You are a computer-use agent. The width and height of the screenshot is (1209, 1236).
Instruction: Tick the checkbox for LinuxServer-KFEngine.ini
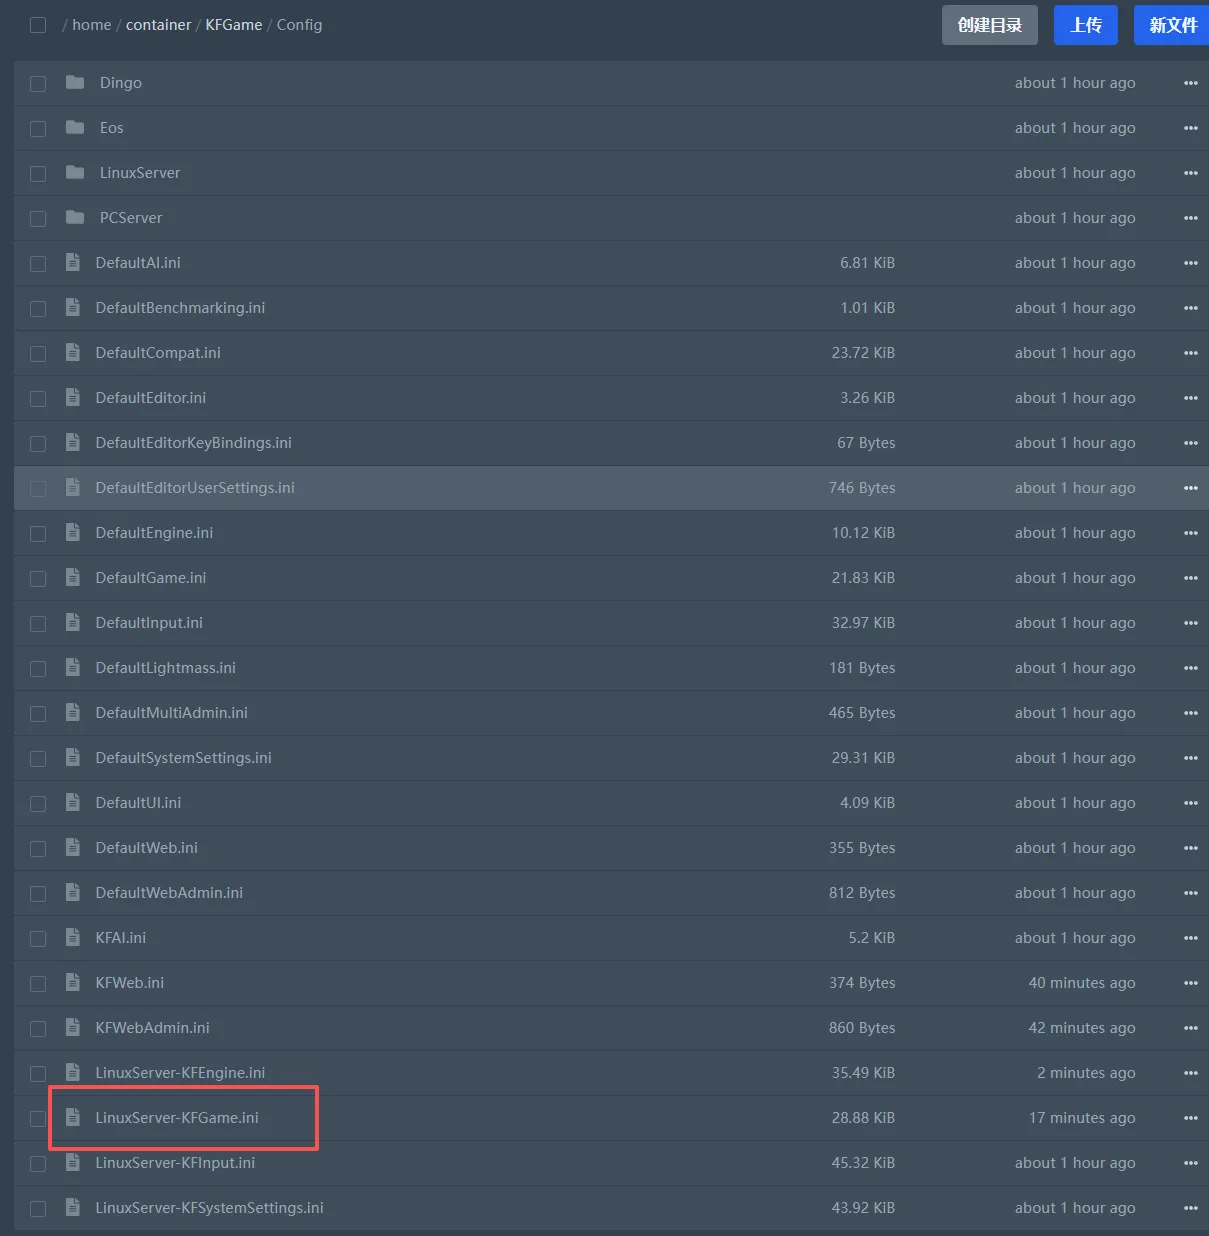tap(38, 1074)
